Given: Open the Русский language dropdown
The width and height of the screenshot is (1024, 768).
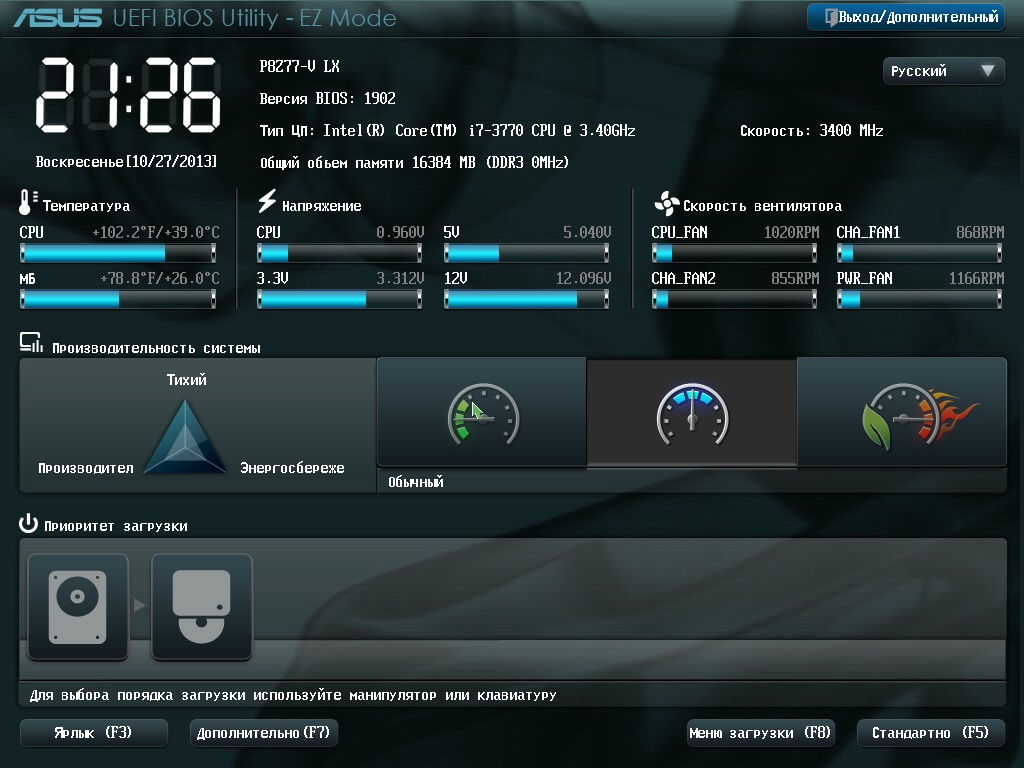Looking at the screenshot, I should click(x=944, y=71).
